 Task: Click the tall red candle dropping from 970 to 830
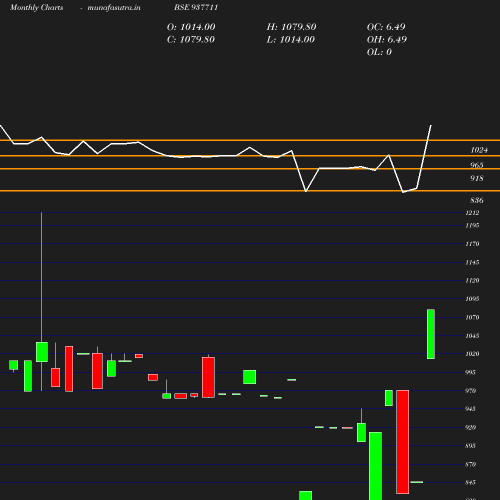[403, 442]
